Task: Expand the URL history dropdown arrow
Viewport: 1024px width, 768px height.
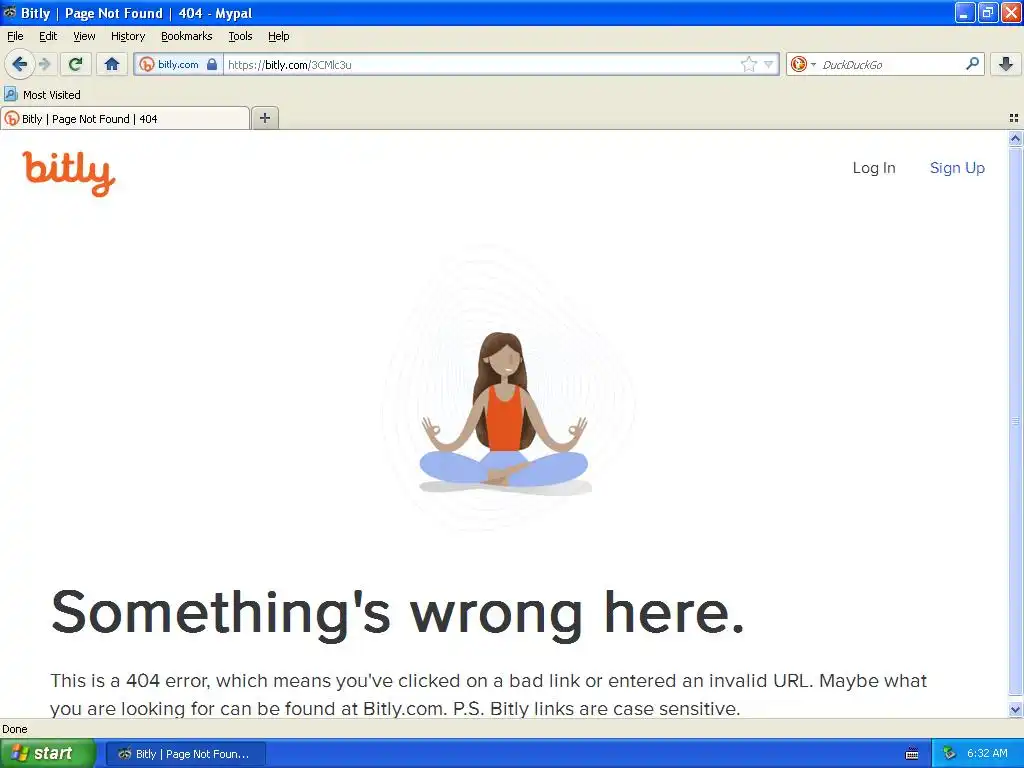Action: 769,64
